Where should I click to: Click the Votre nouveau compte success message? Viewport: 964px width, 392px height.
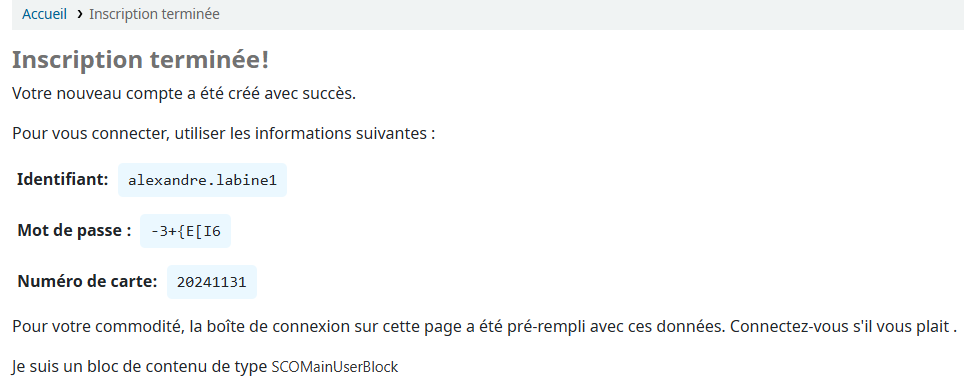click(184, 94)
